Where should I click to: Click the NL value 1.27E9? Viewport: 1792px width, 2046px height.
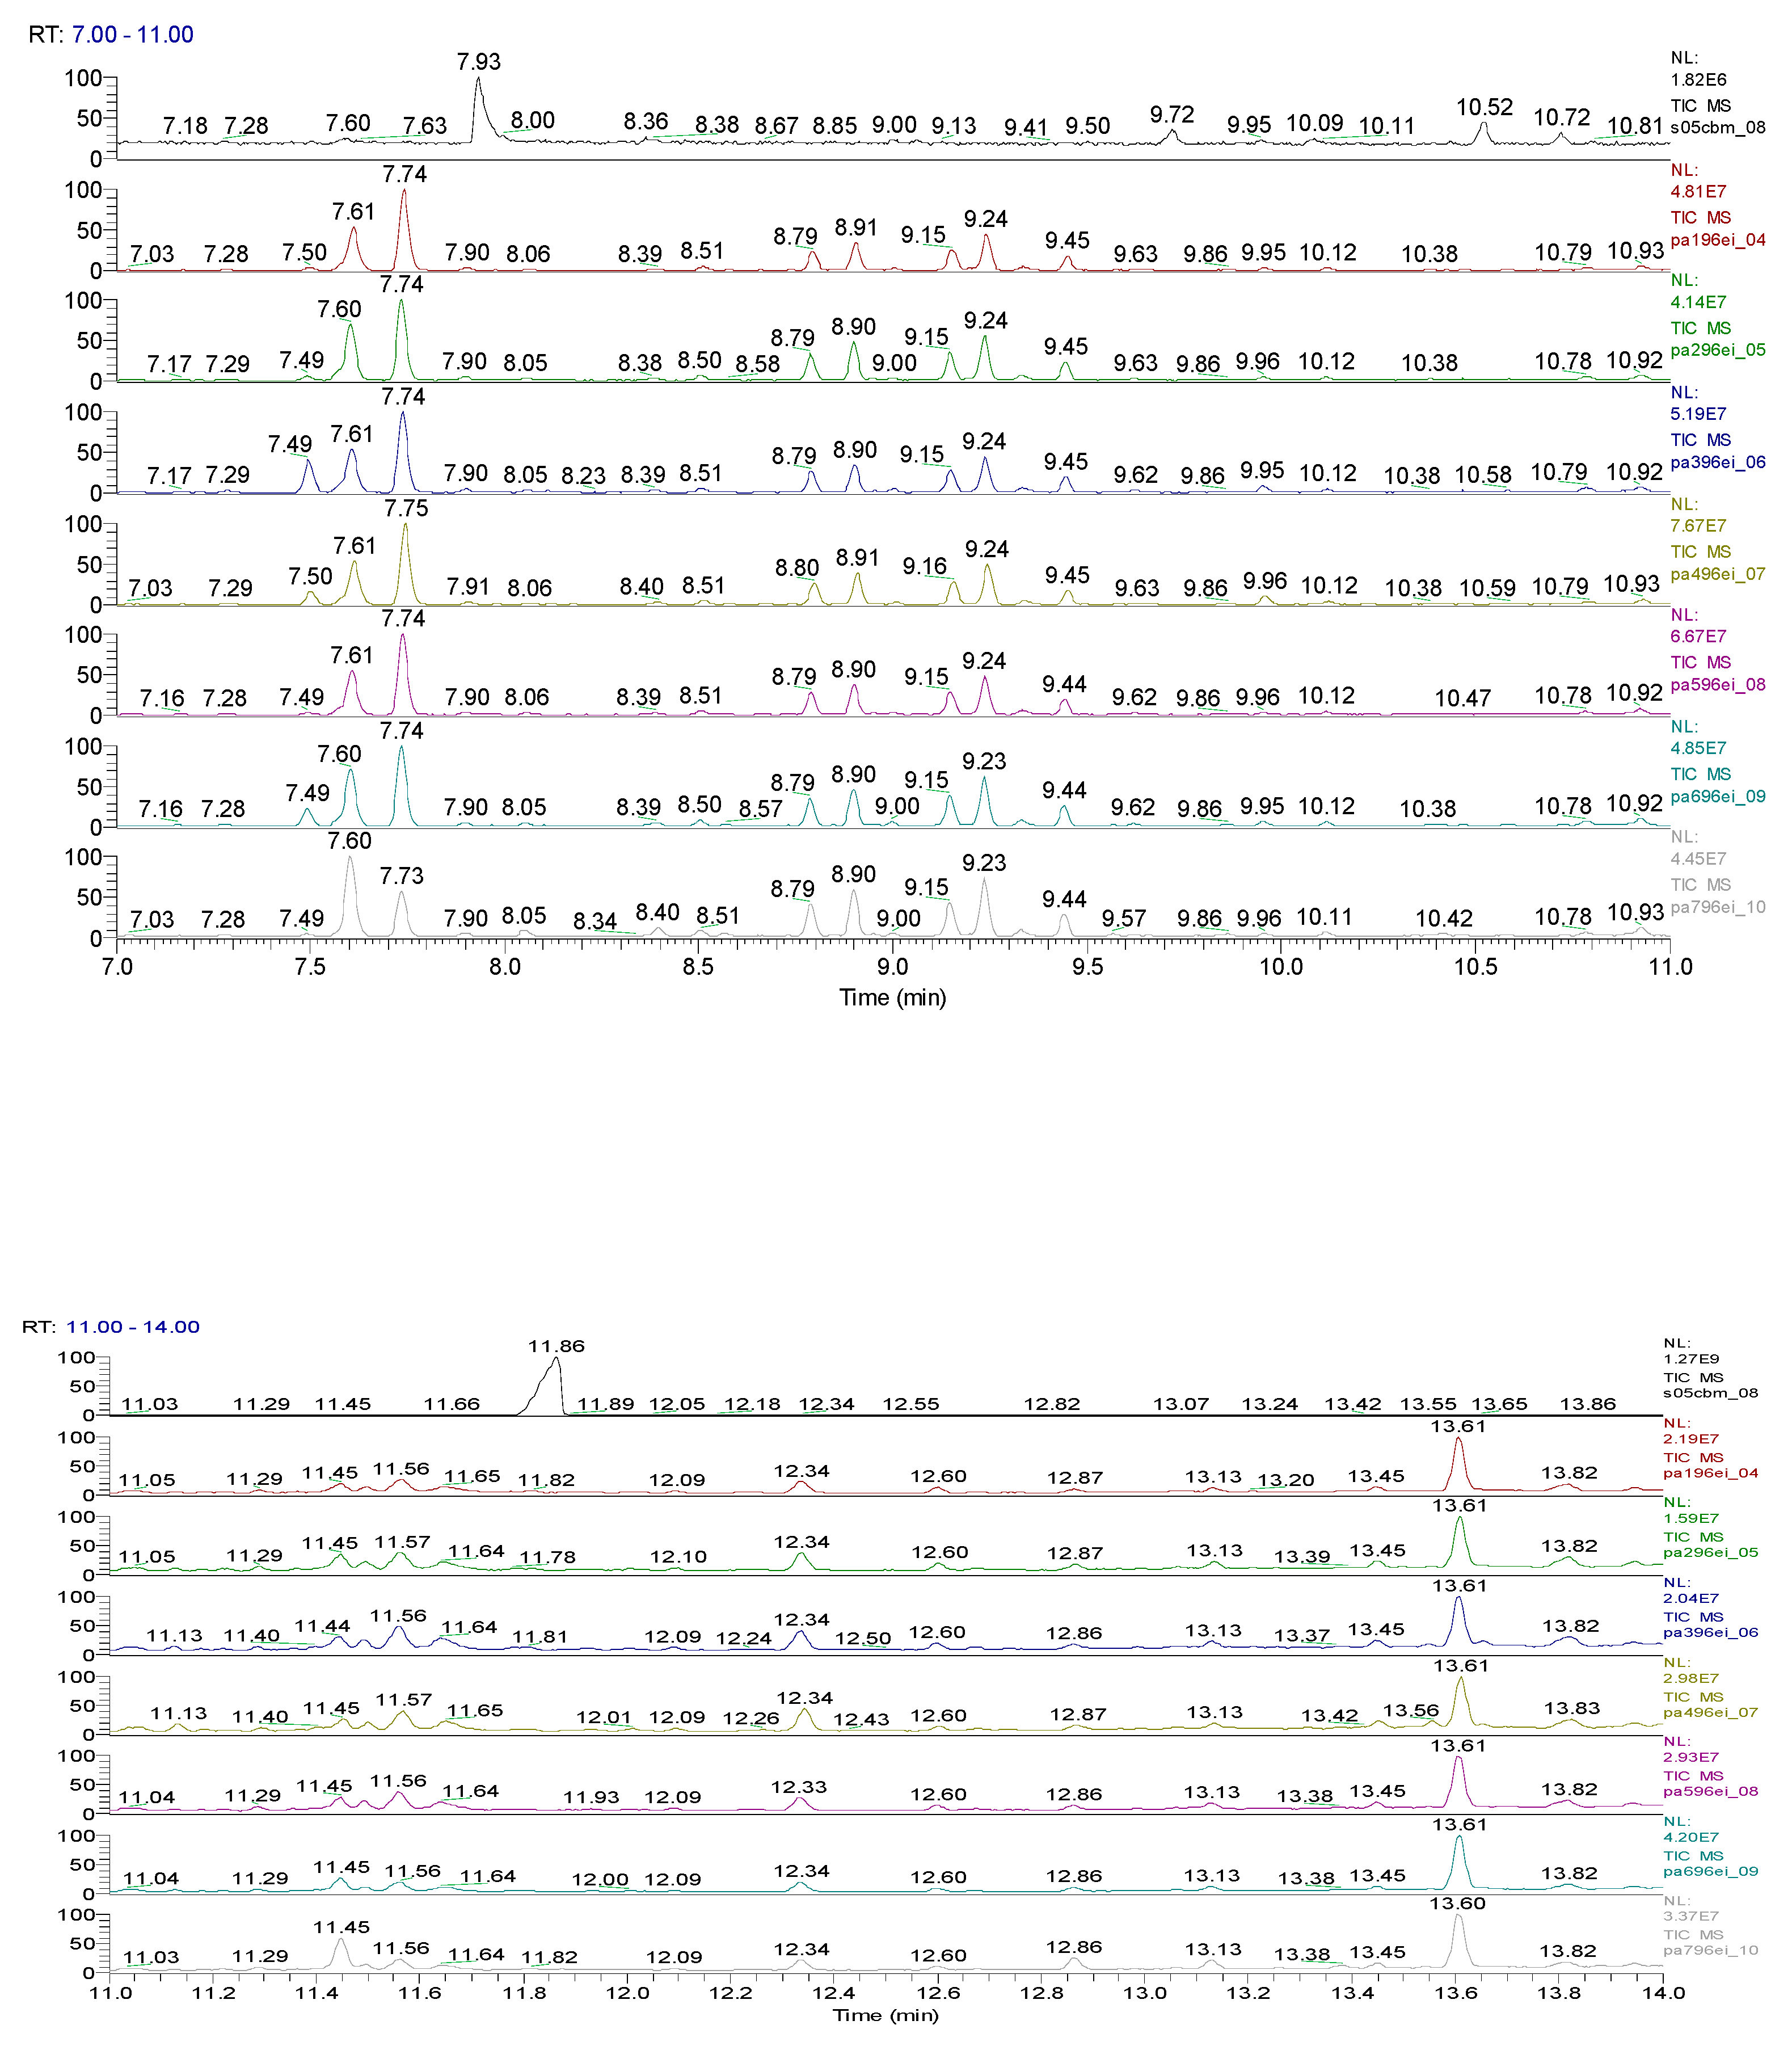tap(1691, 1359)
